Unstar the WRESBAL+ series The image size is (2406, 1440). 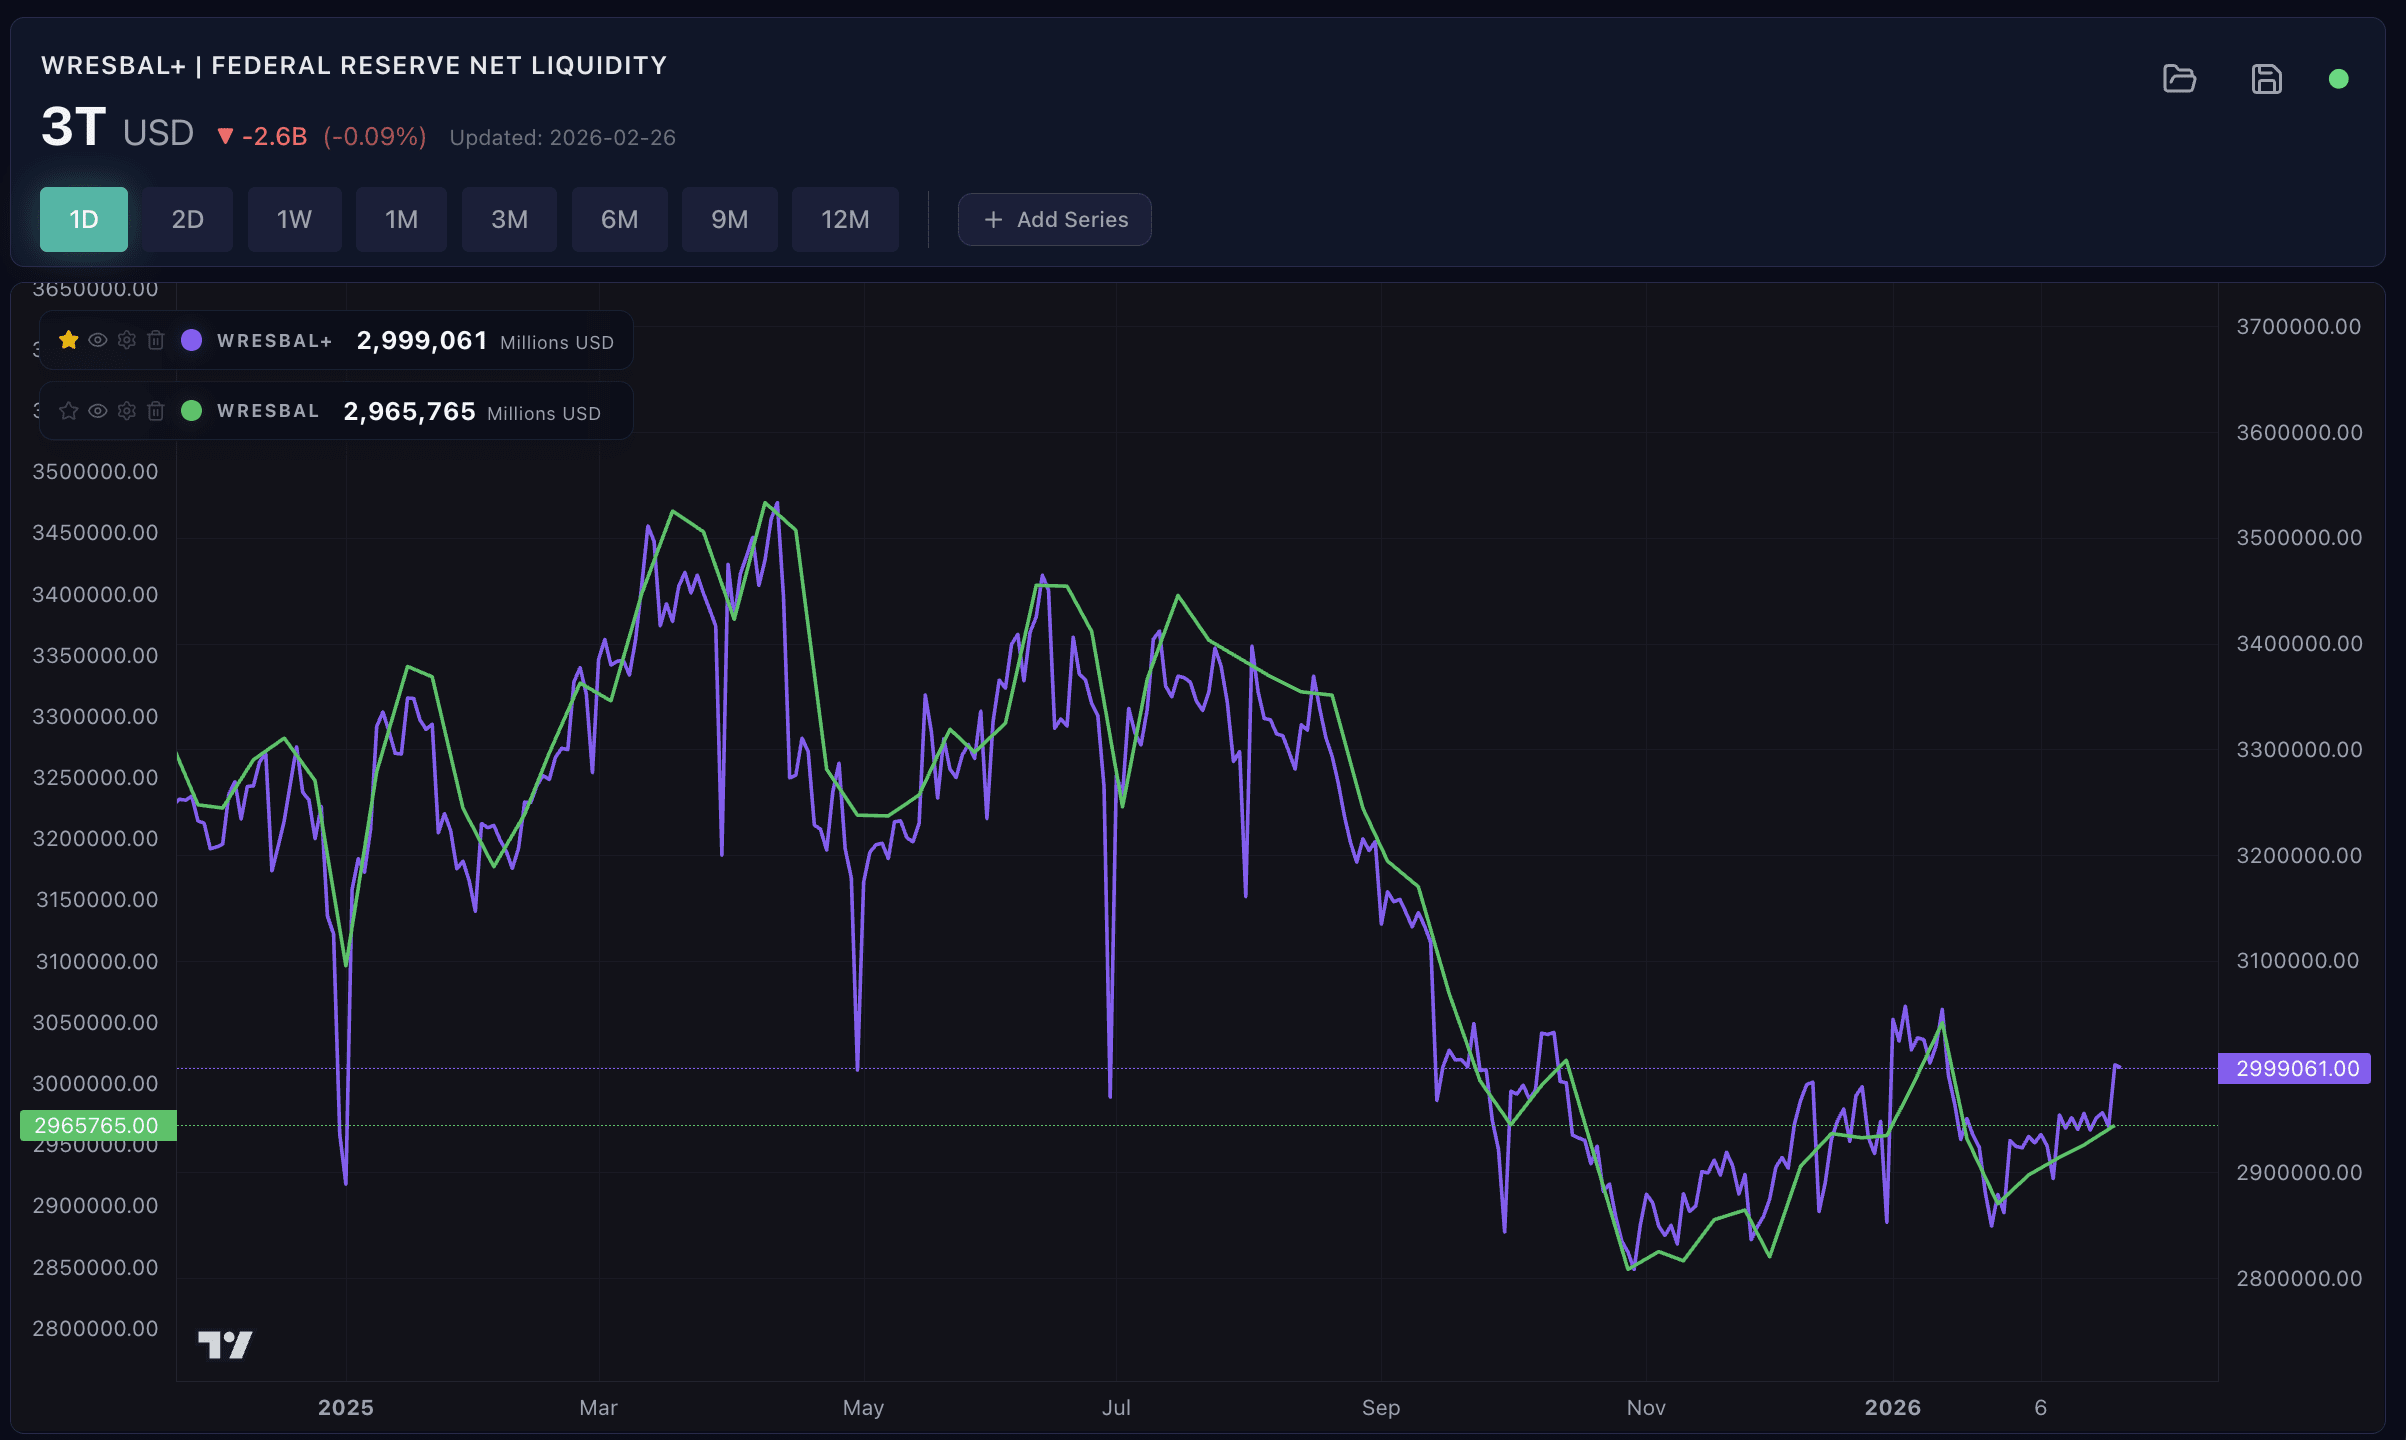[68, 340]
